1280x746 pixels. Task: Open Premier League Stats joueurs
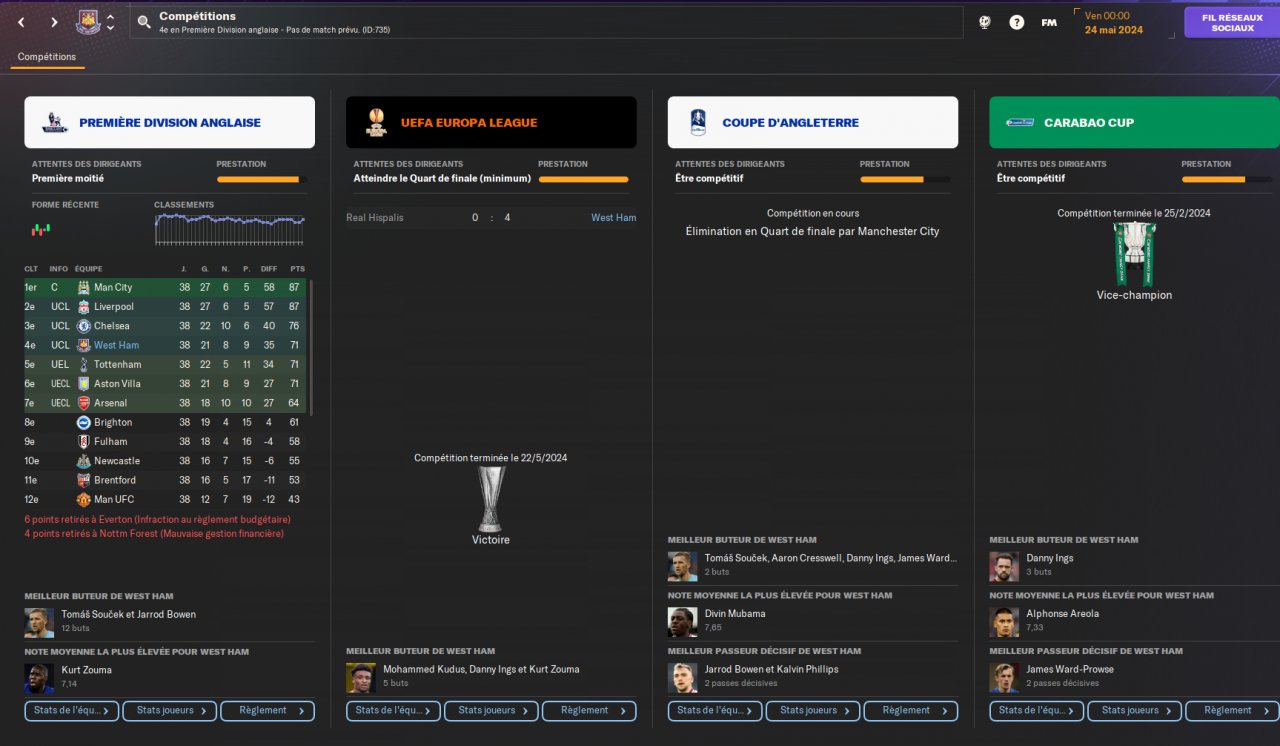click(x=169, y=711)
